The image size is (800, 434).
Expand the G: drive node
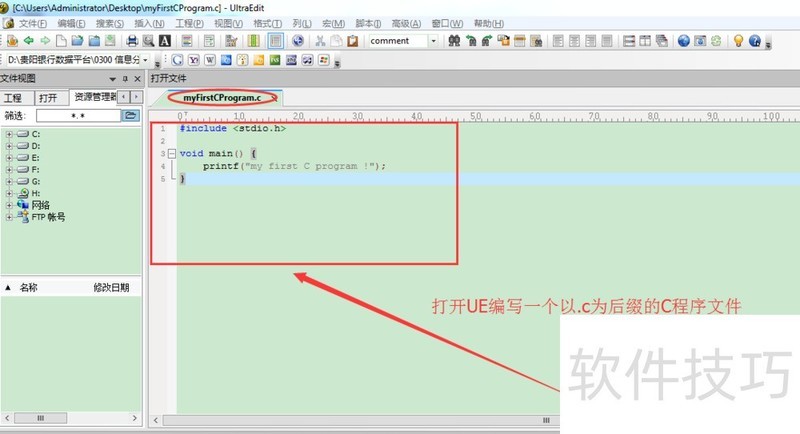click(9, 182)
